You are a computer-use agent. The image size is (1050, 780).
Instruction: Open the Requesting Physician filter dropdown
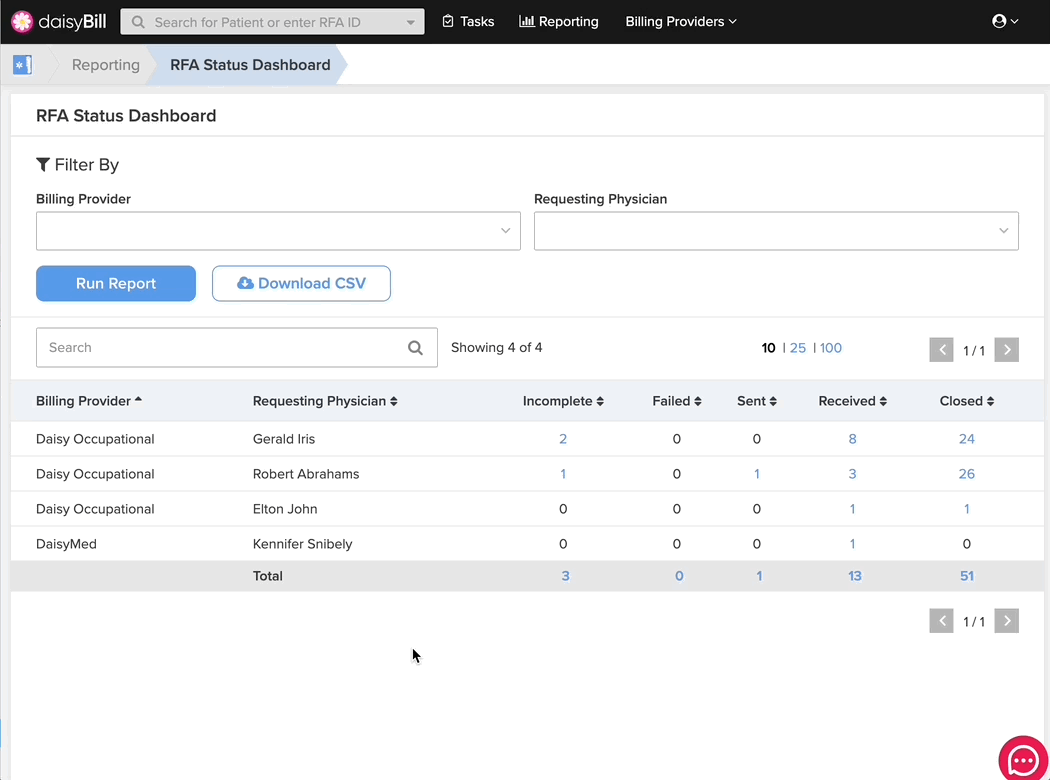(x=776, y=231)
